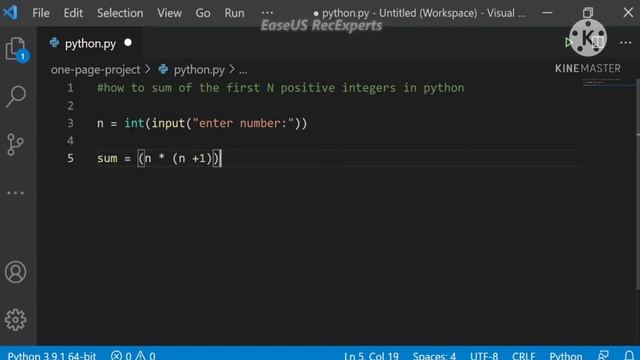Screen dimensions: 640x360
Task: Change CRLF end of line sequence
Action: 523,356
